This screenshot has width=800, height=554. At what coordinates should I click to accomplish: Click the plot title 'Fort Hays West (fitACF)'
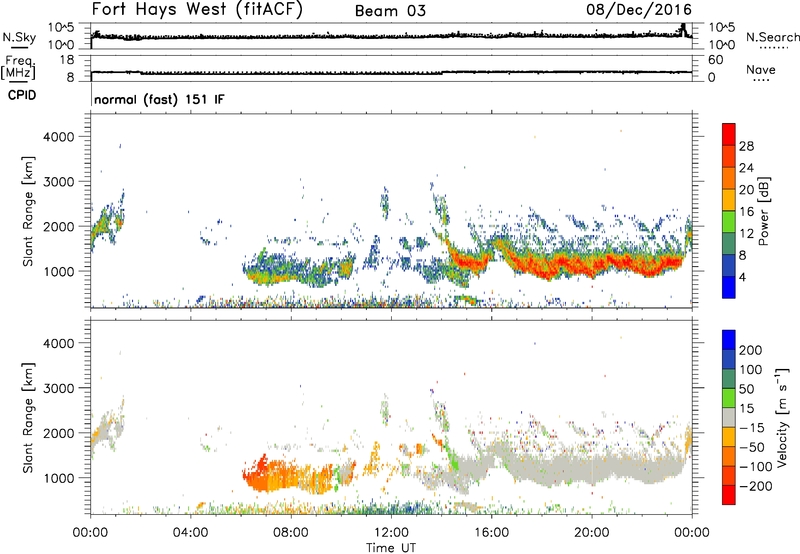tap(197, 9)
